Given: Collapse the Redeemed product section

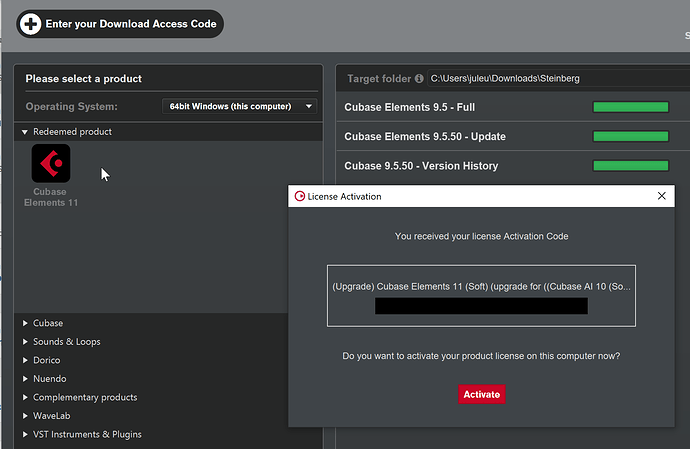Looking at the screenshot, I should coord(25,132).
